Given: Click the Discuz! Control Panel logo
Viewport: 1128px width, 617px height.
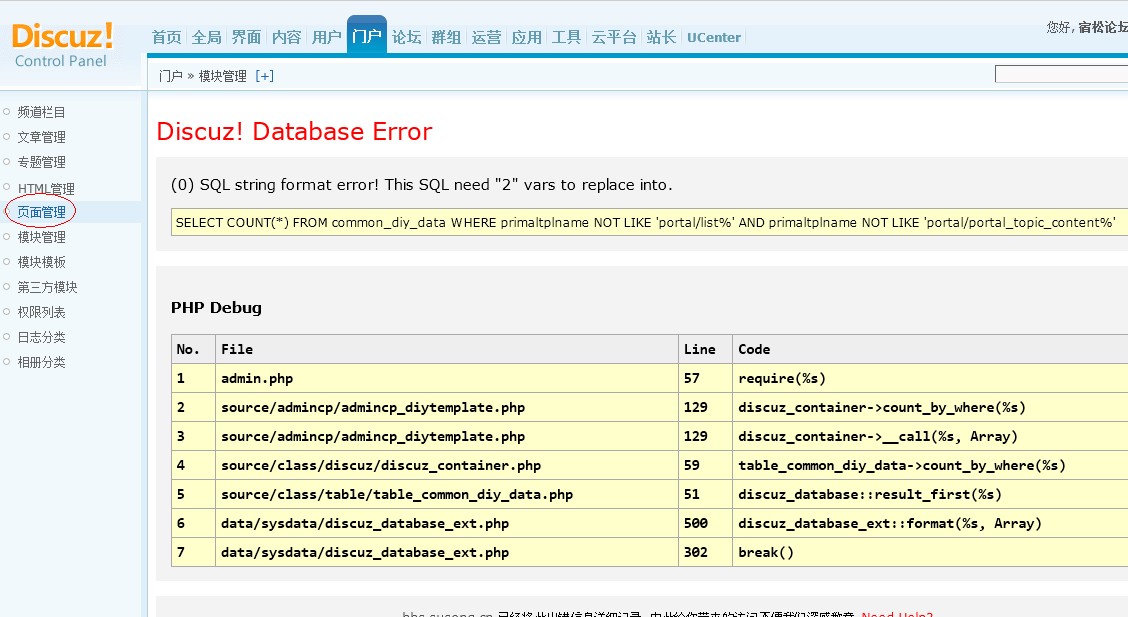Looking at the screenshot, I should pyautogui.click(x=62, y=45).
